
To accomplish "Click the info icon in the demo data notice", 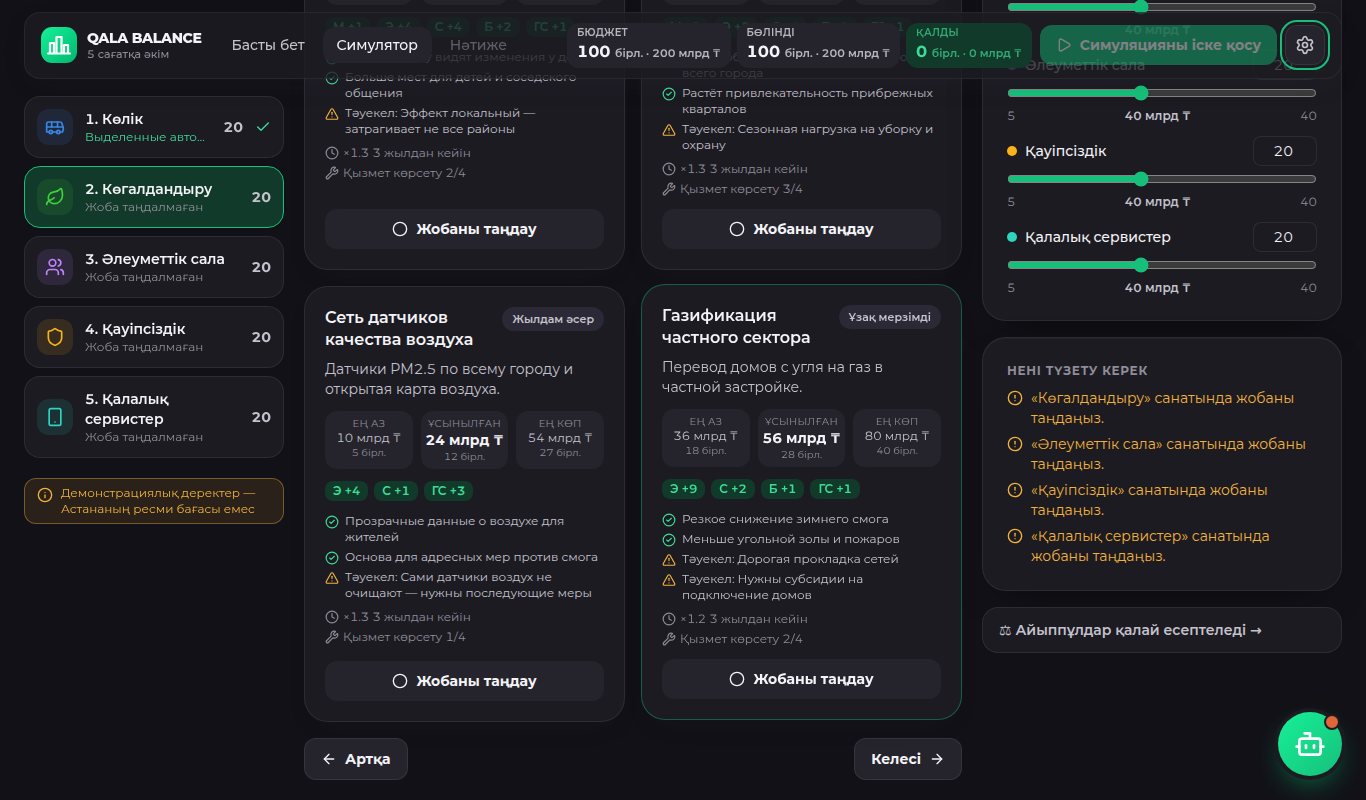I will (x=45, y=495).
